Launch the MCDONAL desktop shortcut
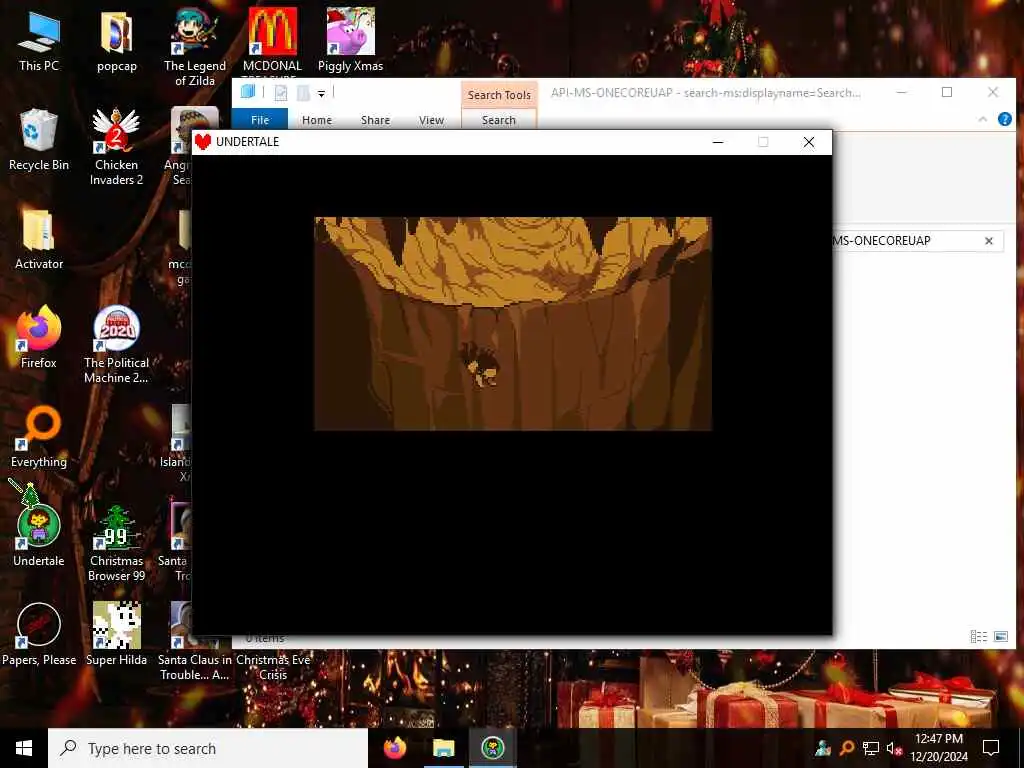 pyautogui.click(x=272, y=41)
